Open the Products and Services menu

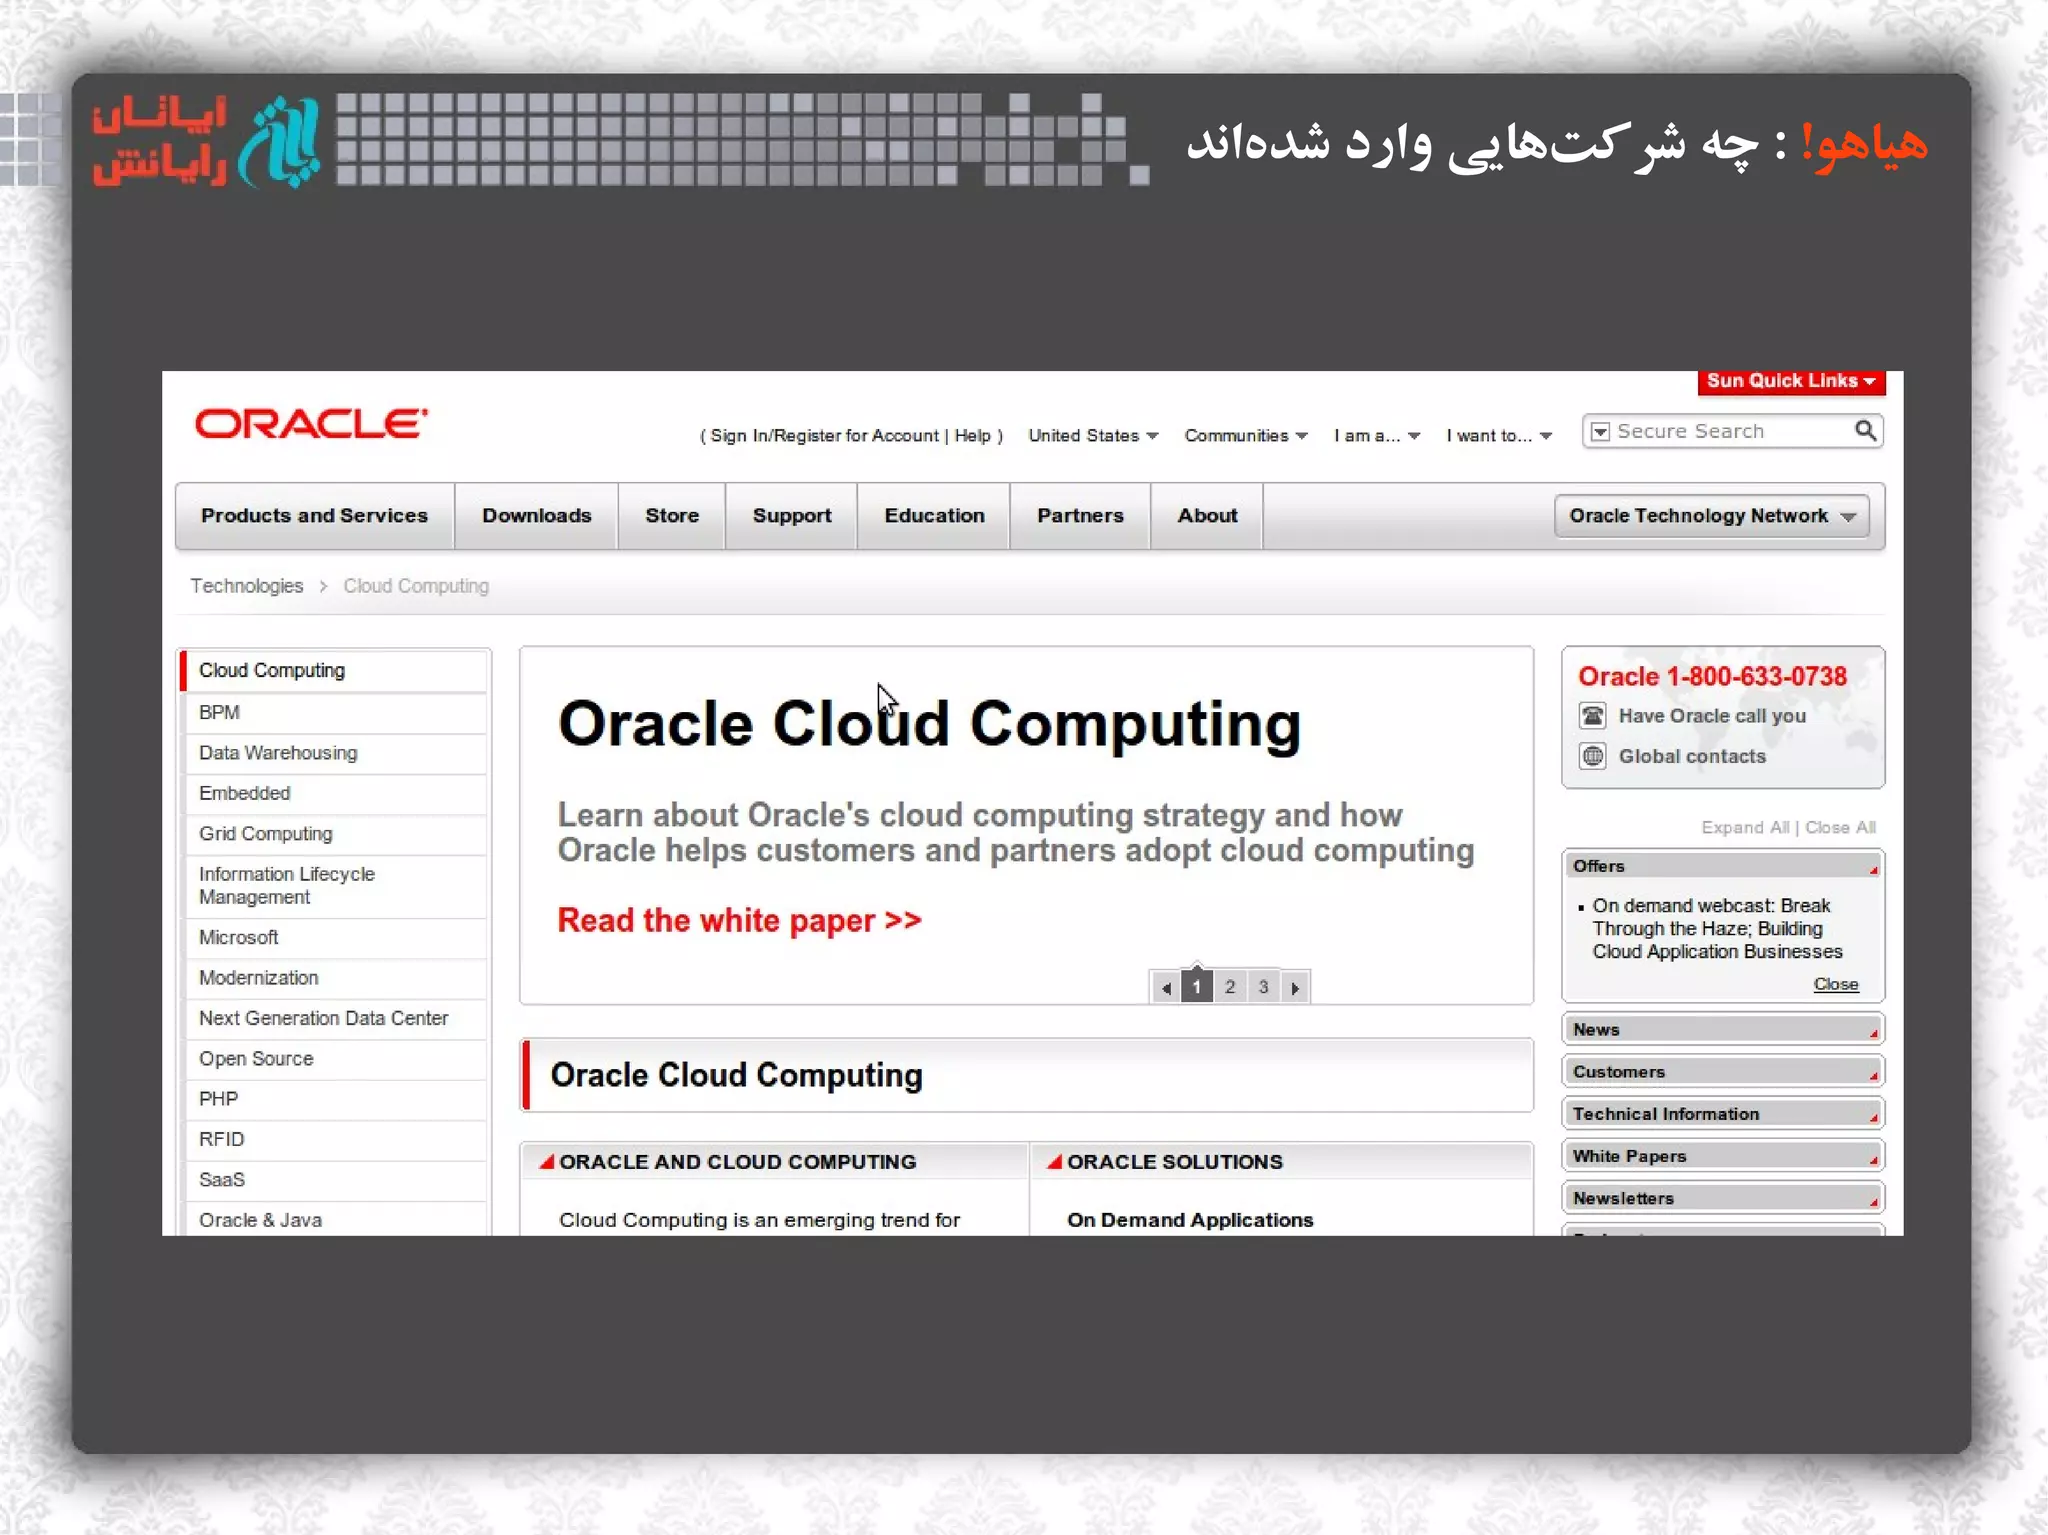314,516
